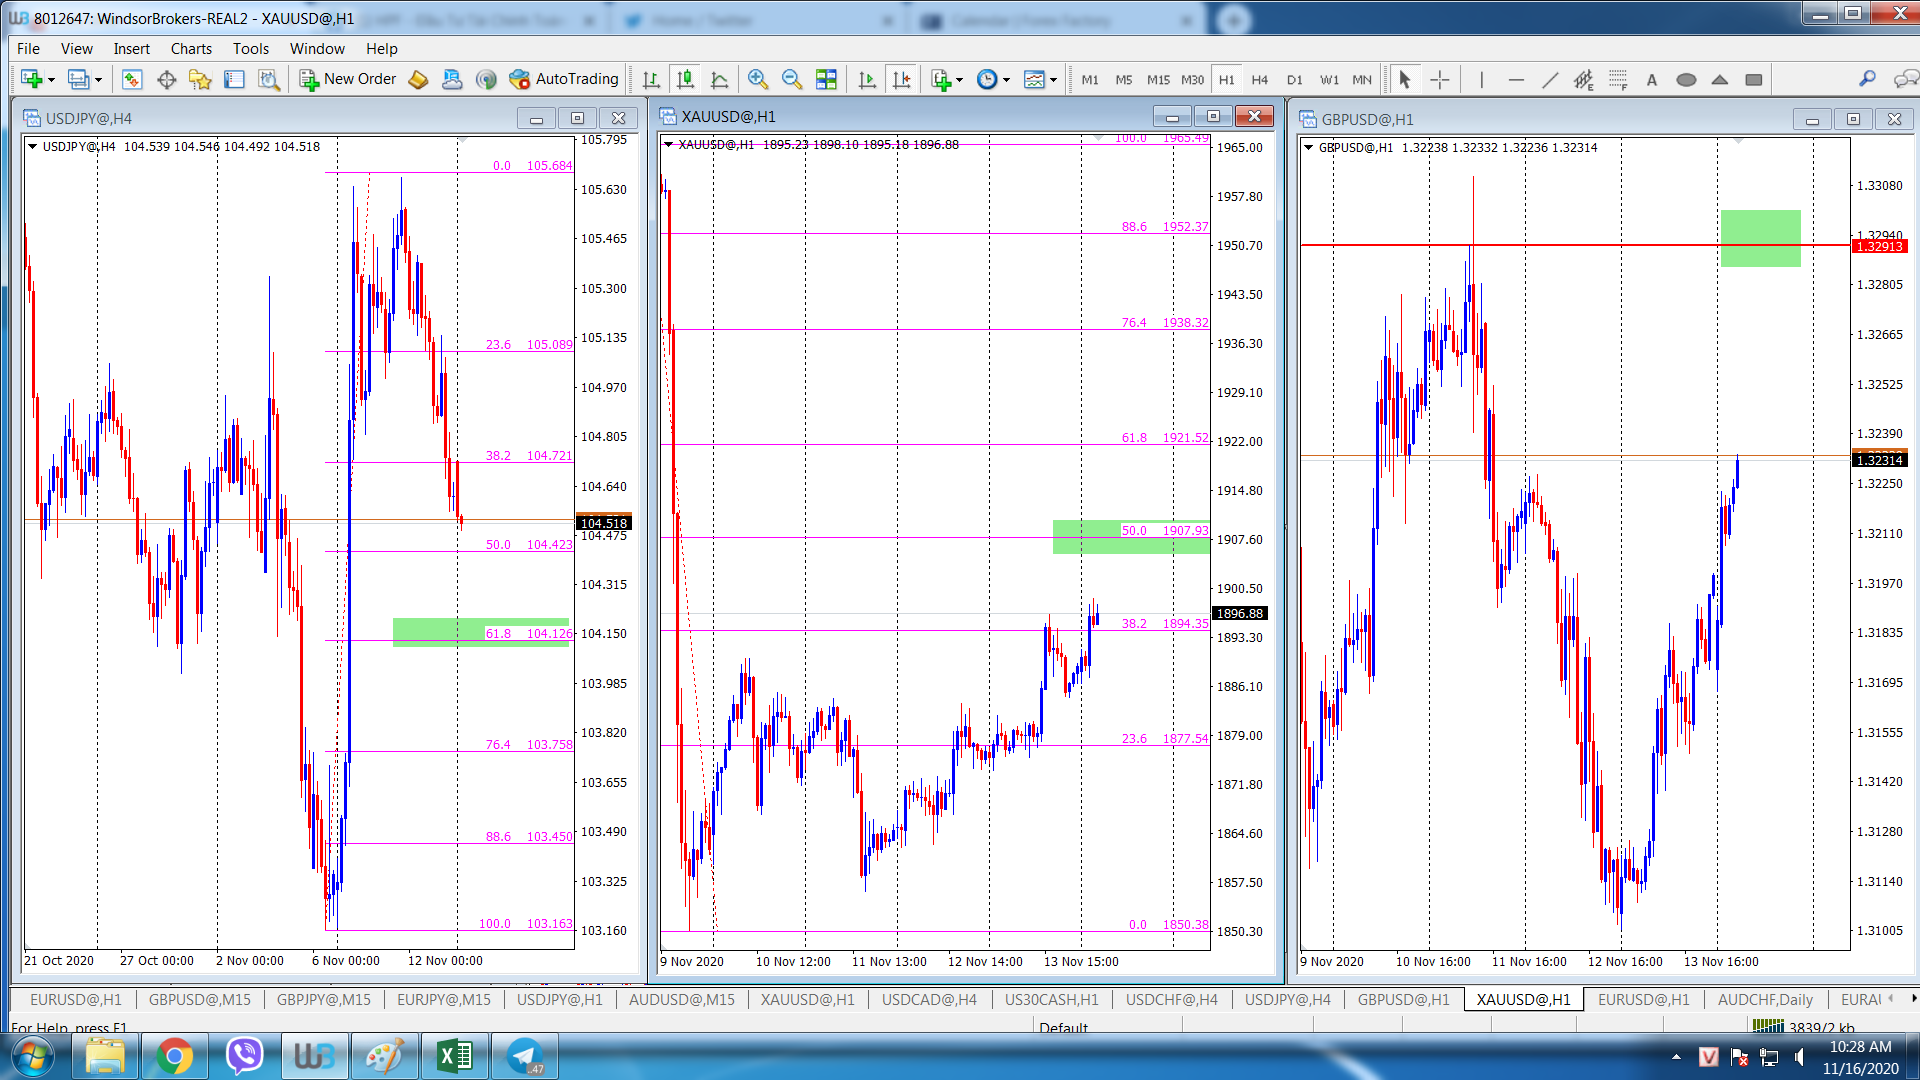Draw a vertical line

coord(1481,79)
